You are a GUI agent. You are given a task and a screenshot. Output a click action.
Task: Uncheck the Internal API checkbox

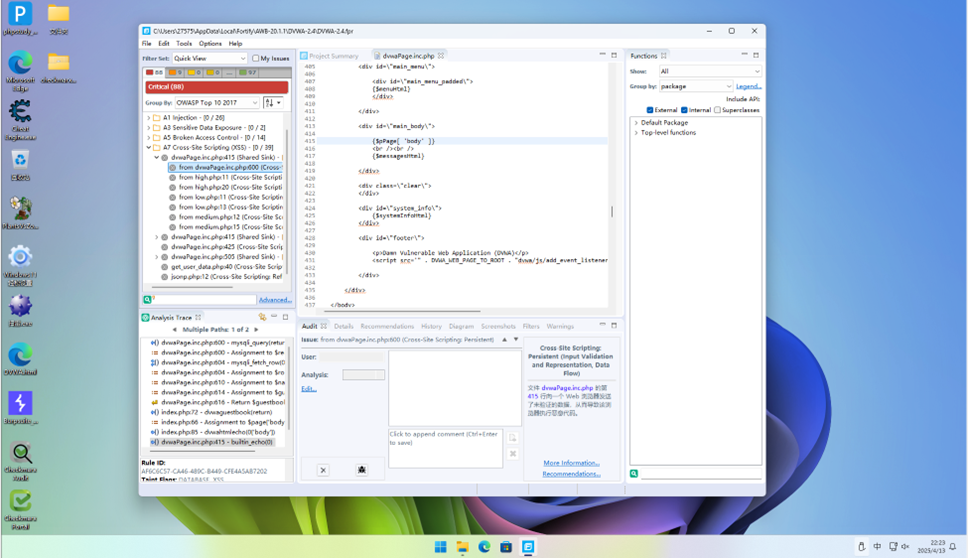684,110
